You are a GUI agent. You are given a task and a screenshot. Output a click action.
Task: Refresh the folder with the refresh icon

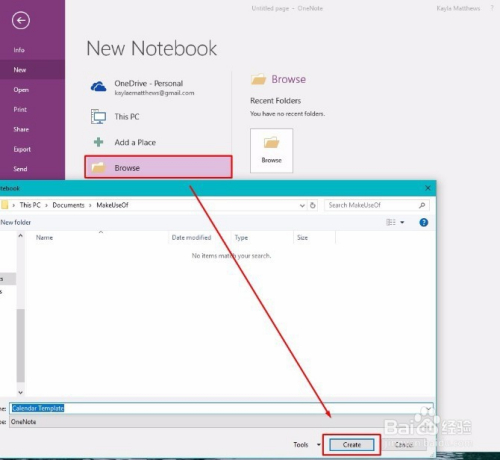click(313, 205)
